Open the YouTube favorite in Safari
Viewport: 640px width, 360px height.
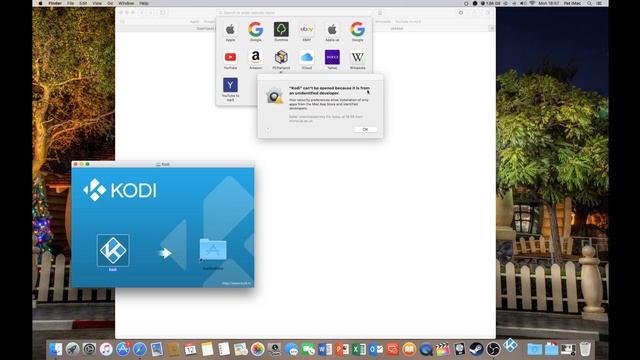click(230, 58)
